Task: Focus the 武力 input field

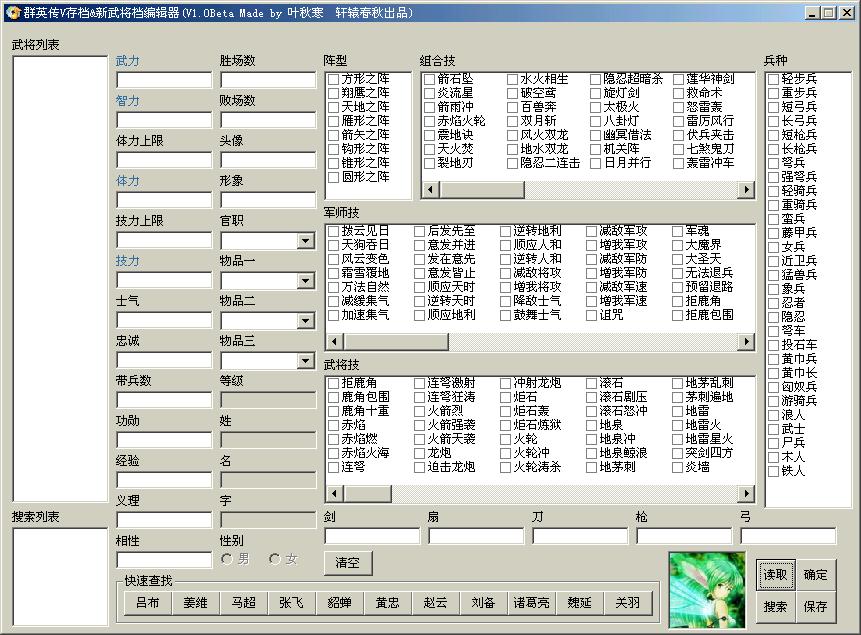Action: pyautogui.click(x=163, y=80)
